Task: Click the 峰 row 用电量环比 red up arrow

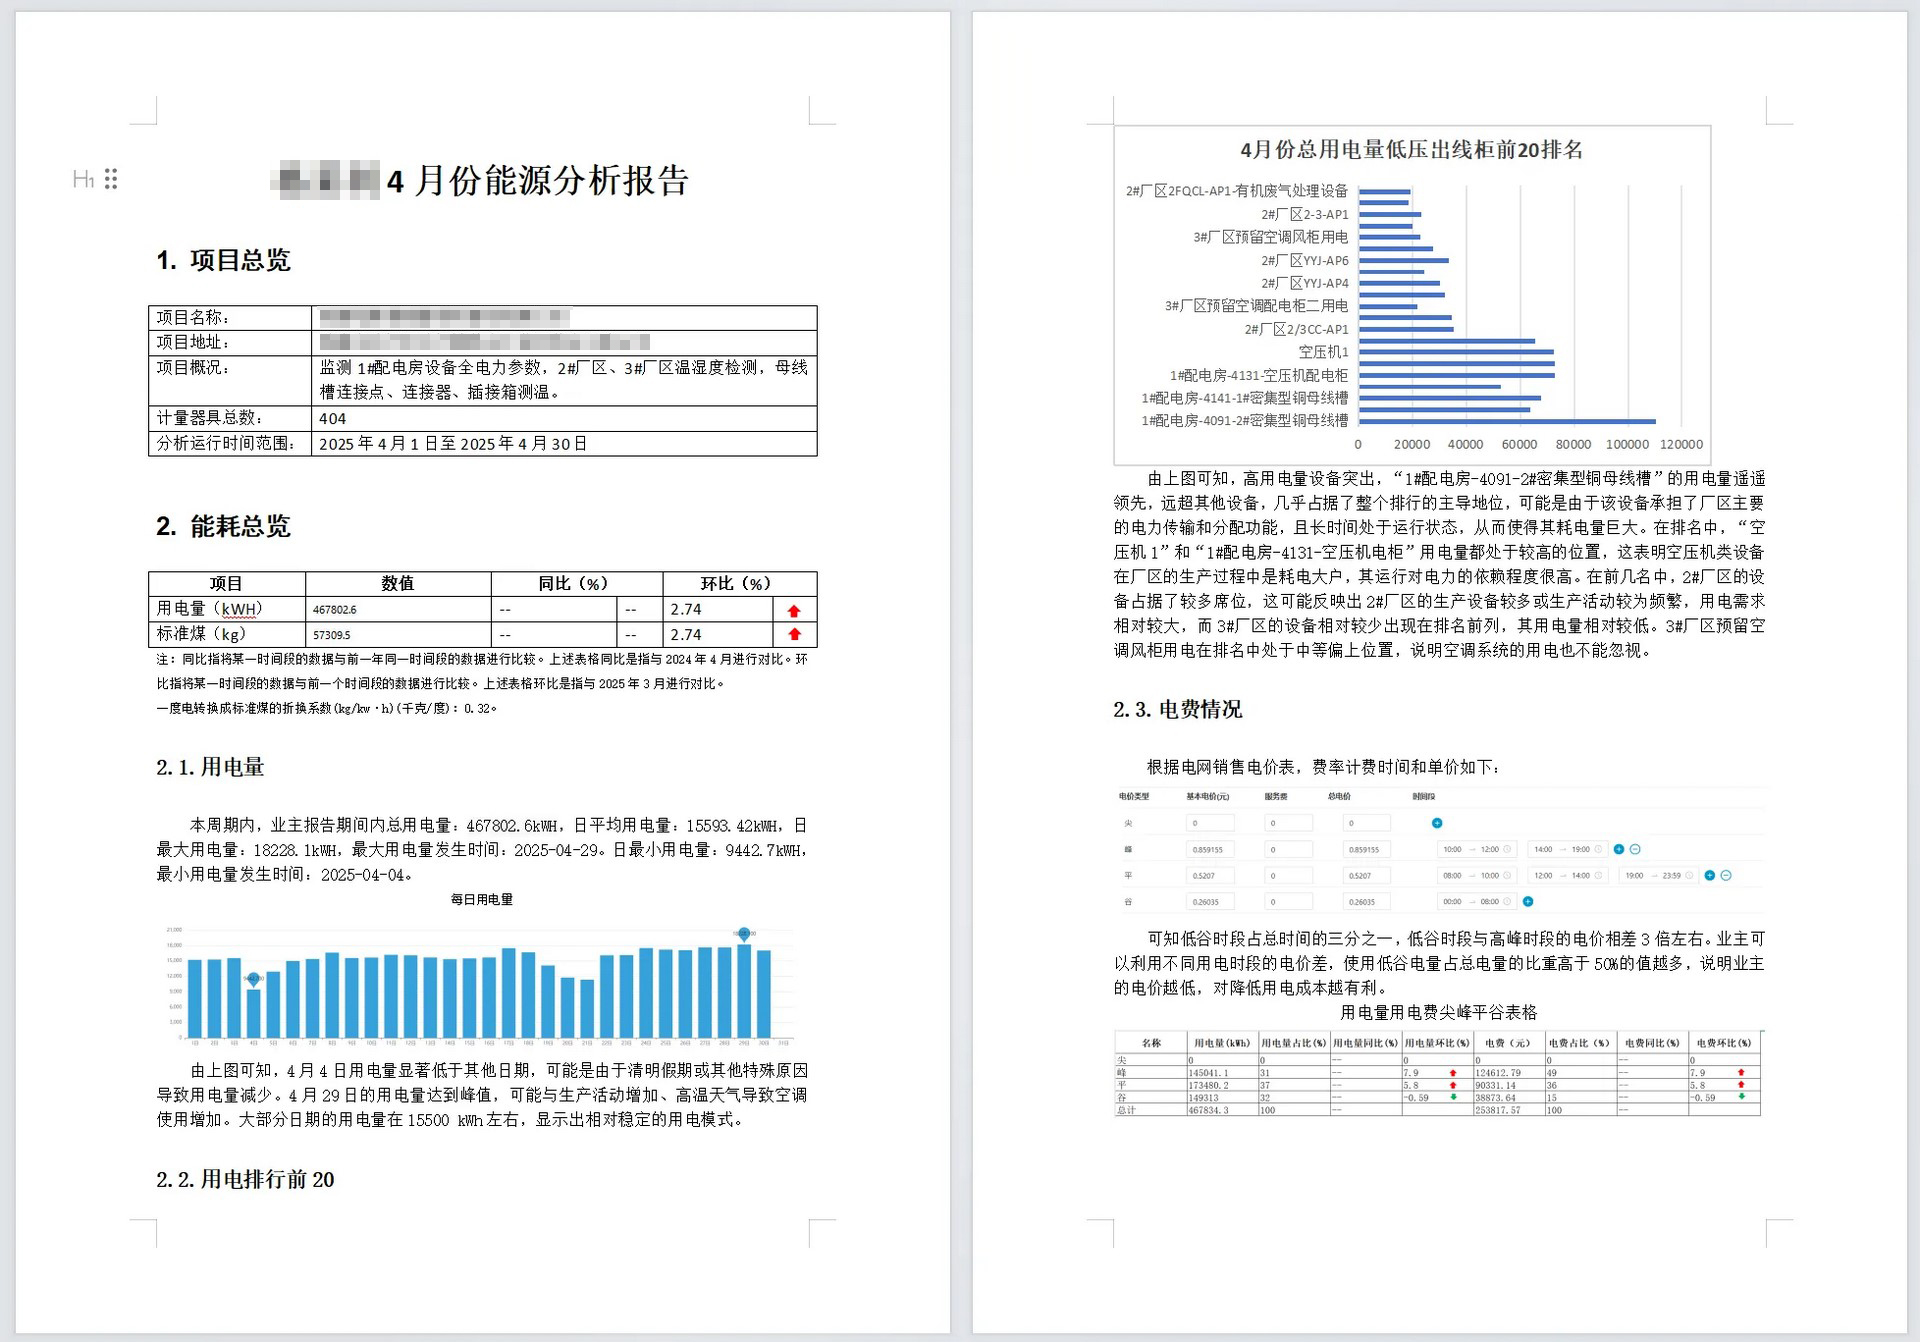Action: click(1453, 1073)
